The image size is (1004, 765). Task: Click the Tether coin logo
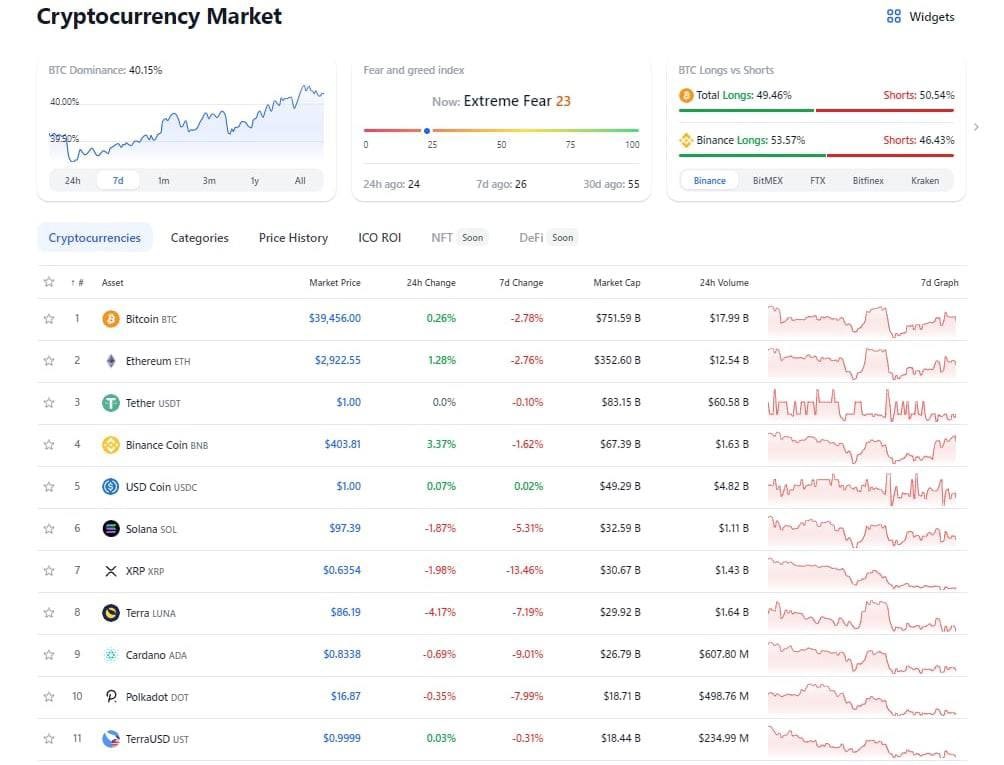(111, 403)
